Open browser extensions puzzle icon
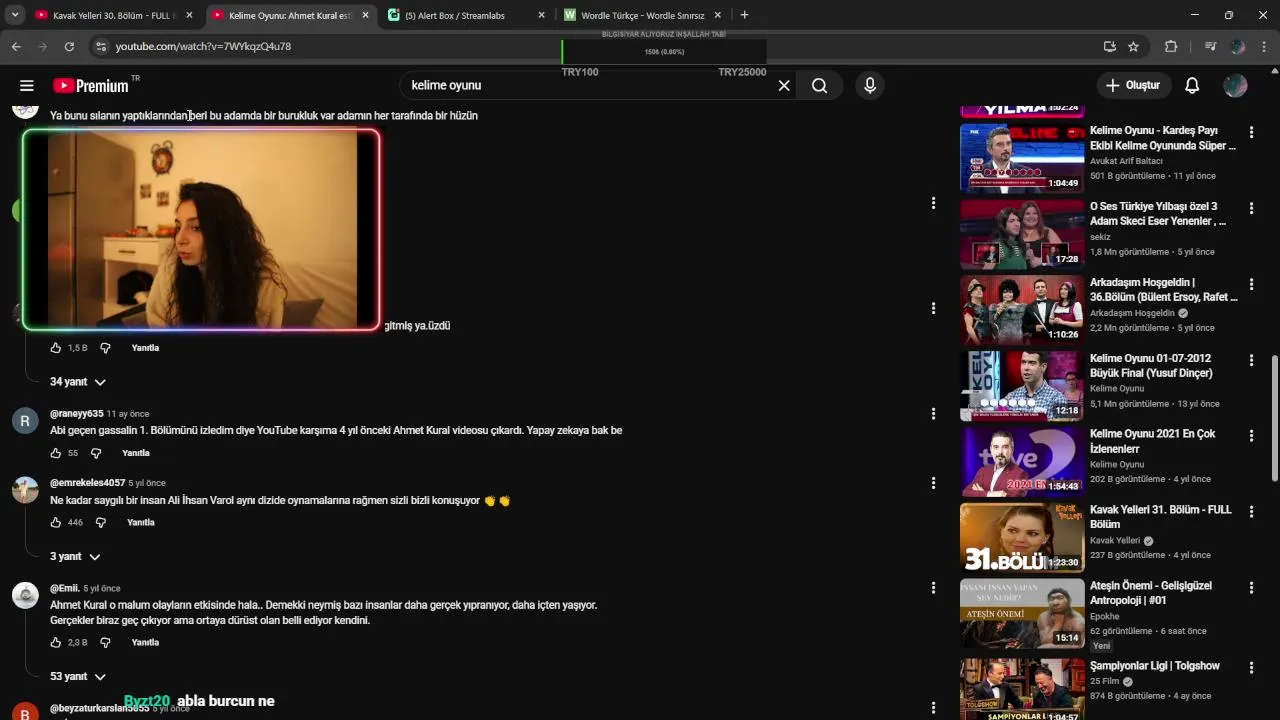 pyautogui.click(x=1171, y=46)
